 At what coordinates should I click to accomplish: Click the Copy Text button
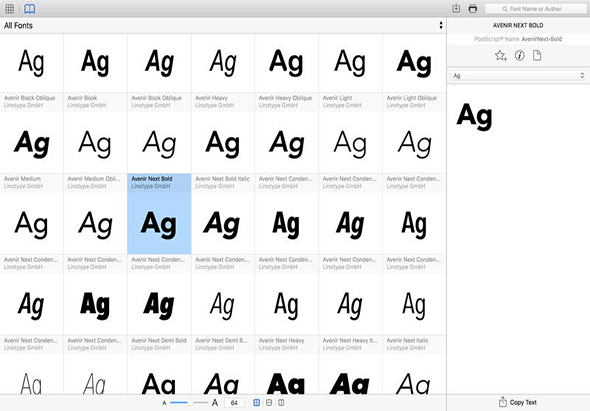518,402
